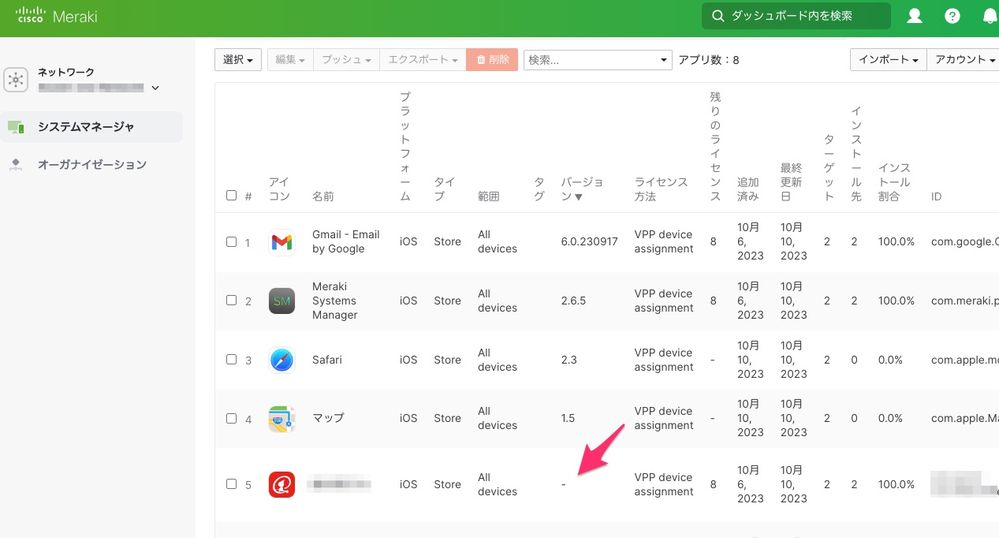Open the アカウント dropdown
999x538 pixels.
click(x=963, y=59)
